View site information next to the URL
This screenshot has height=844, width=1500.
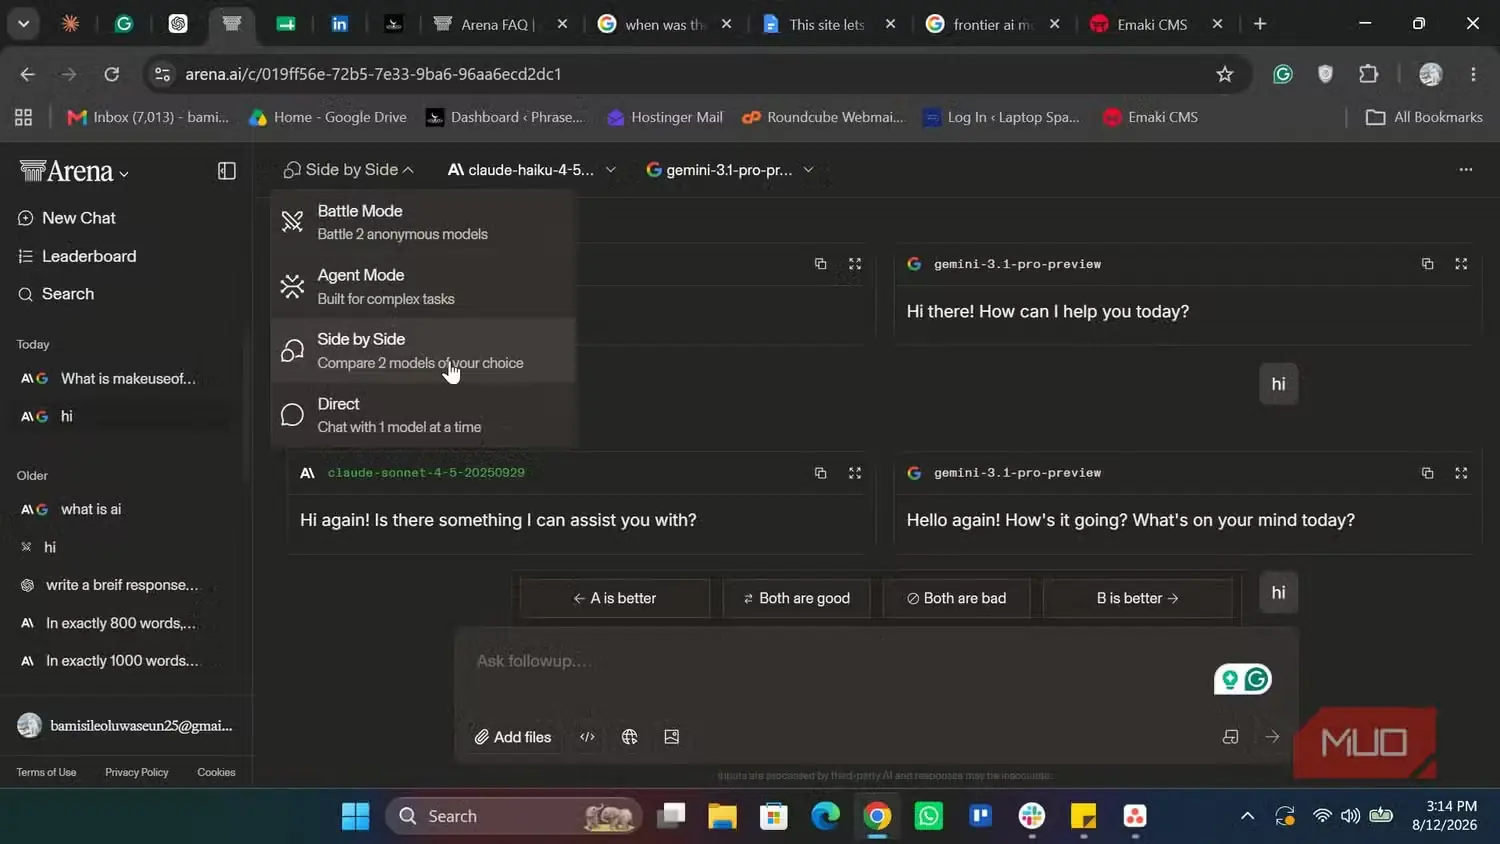coord(162,74)
